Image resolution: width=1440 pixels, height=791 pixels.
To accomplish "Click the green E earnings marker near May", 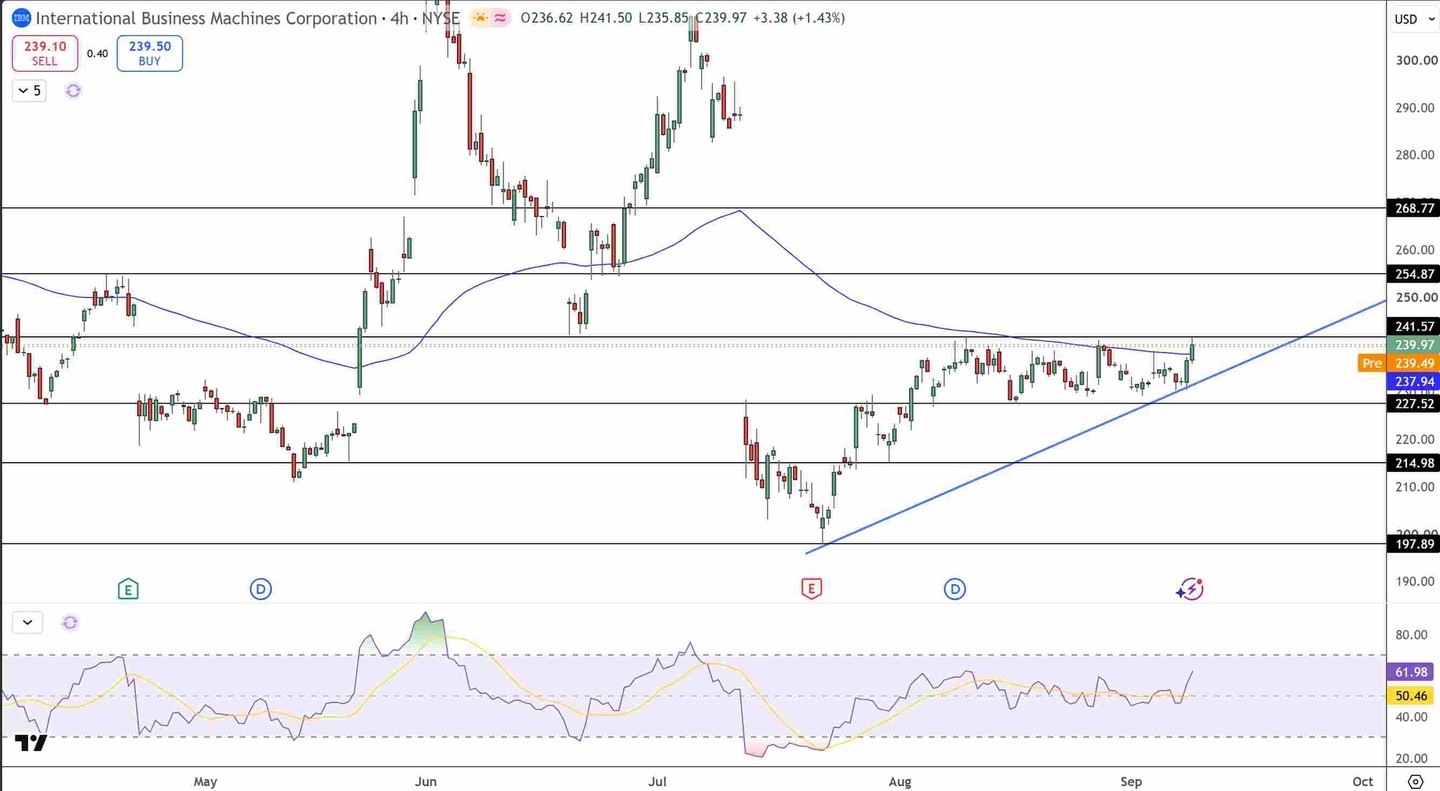I will pyautogui.click(x=127, y=589).
